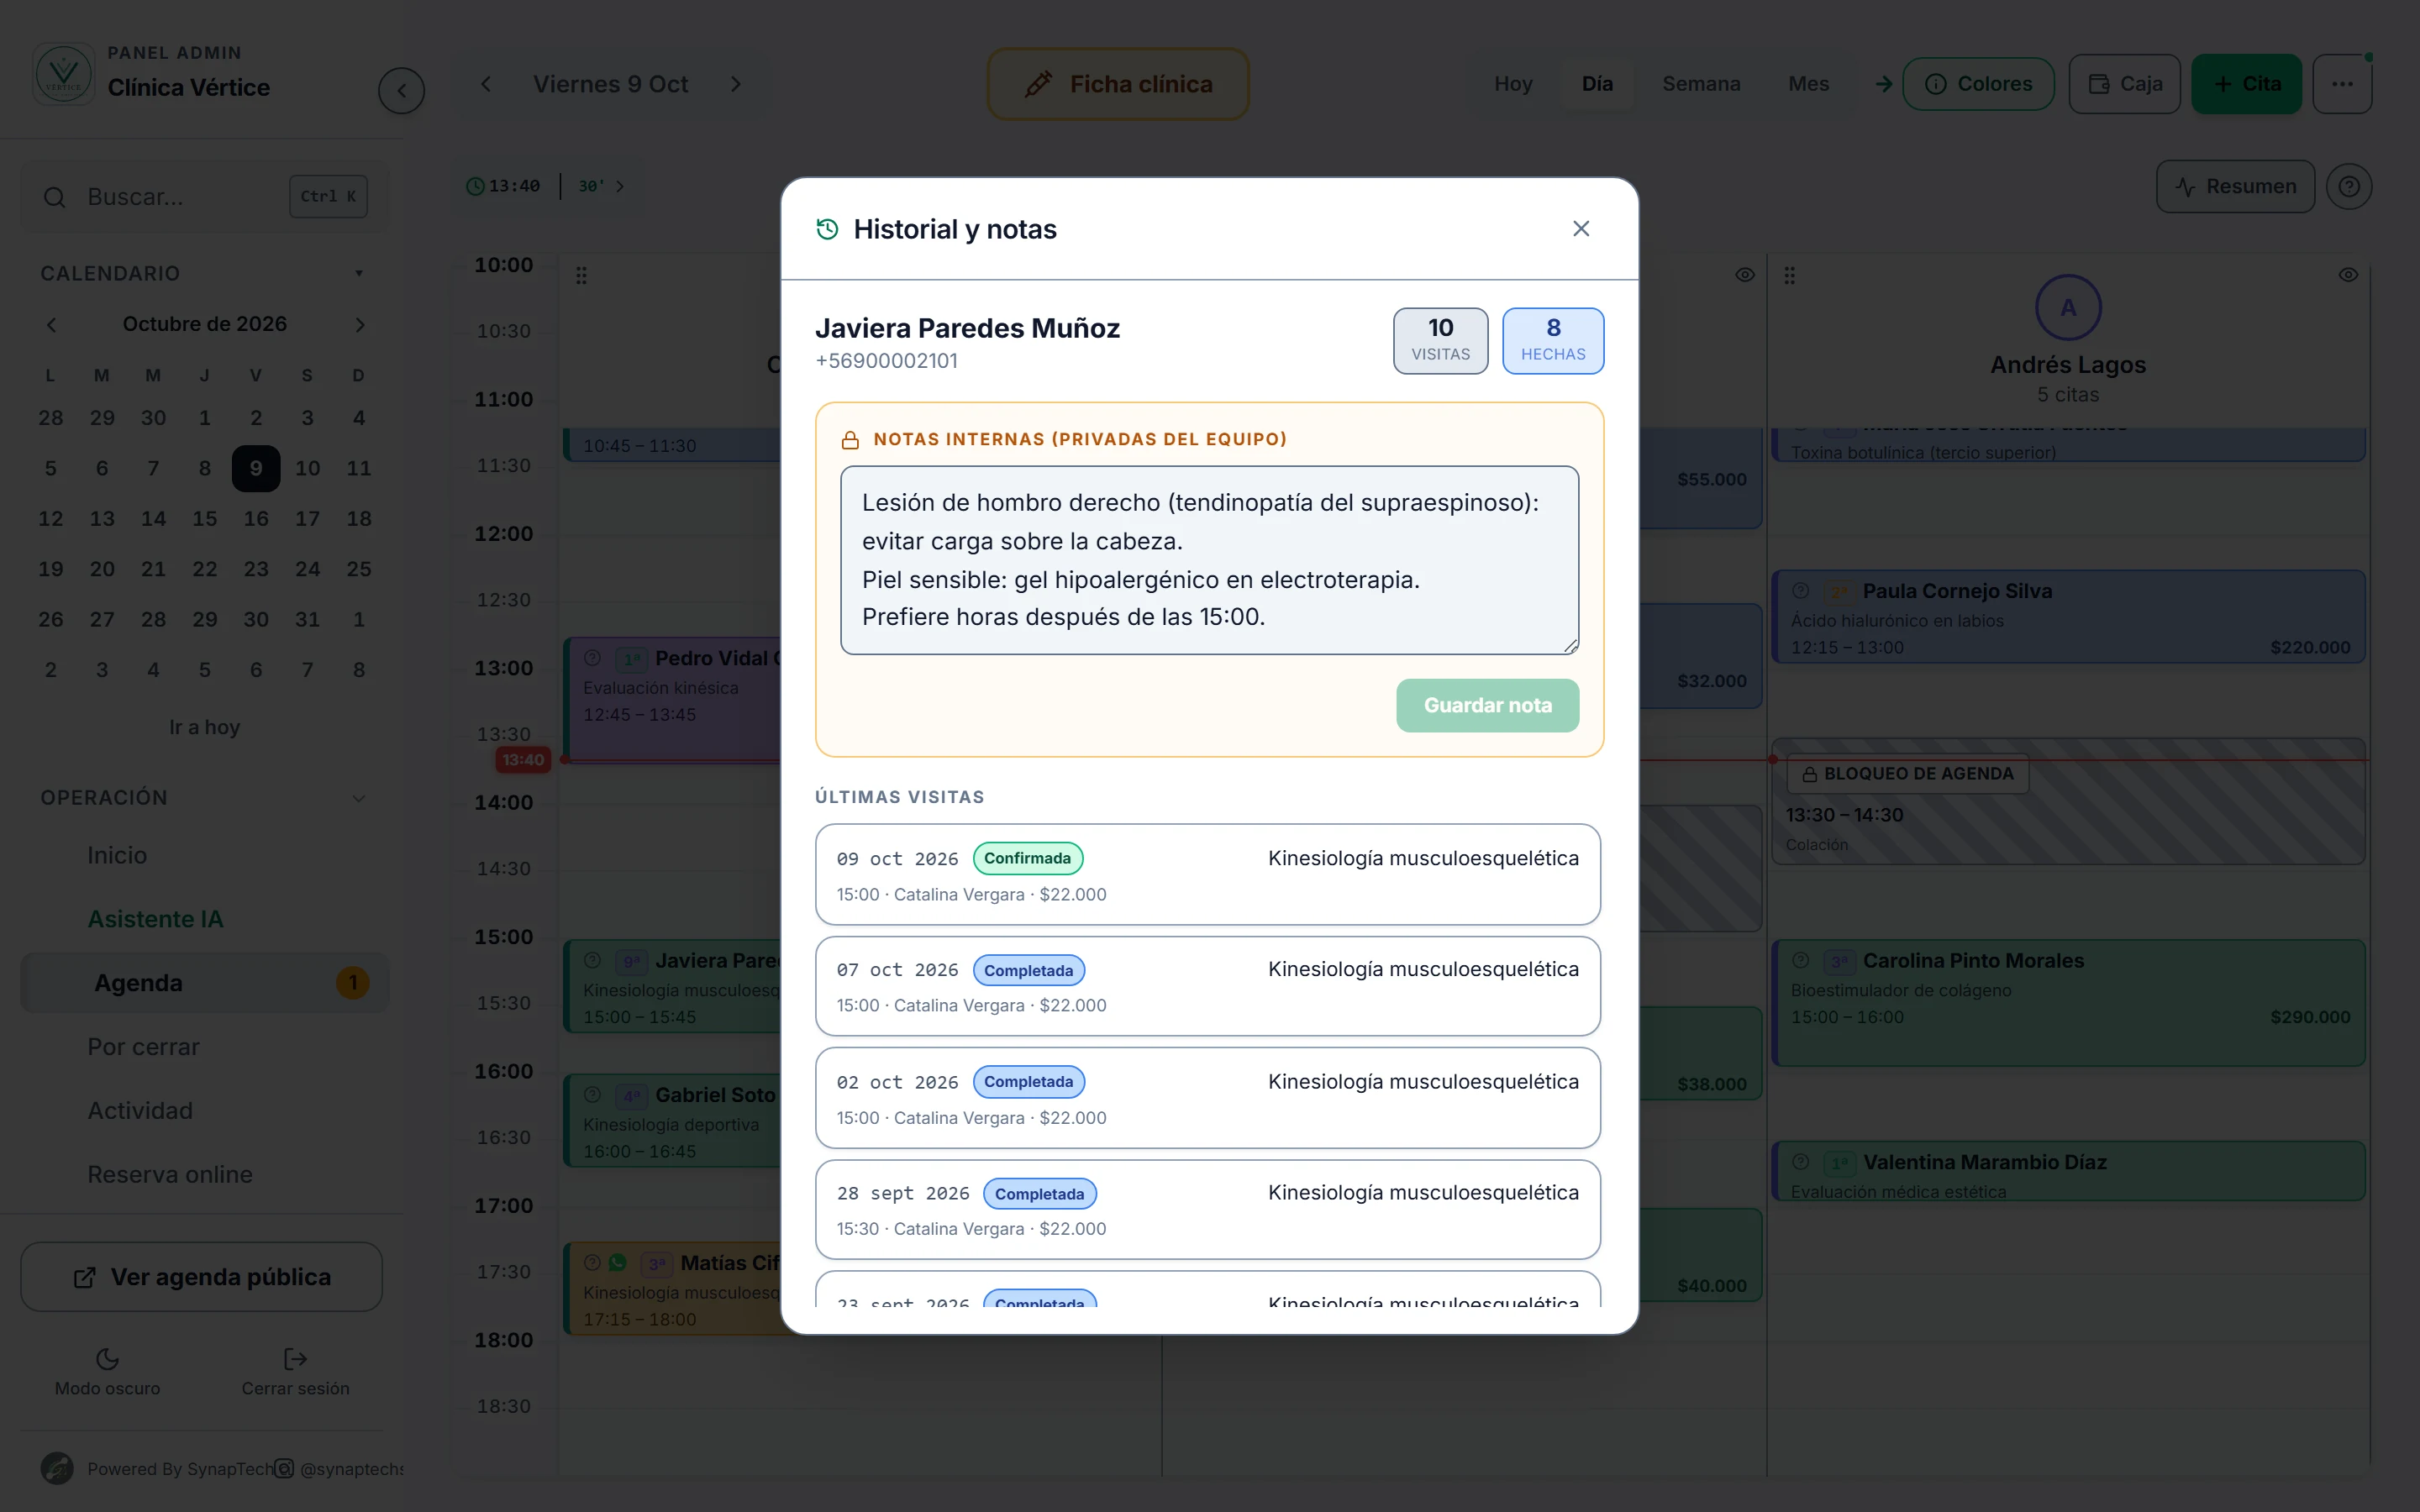Switch to Mes view
This screenshot has height=1512, width=2420.
pyautogui.click(x=1808, y=84)
